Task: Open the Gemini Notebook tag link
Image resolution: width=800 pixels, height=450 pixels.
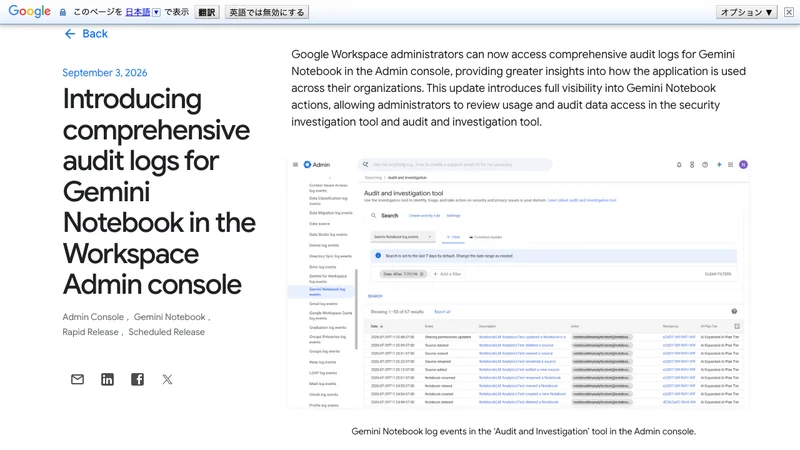Action: point(169,317)
